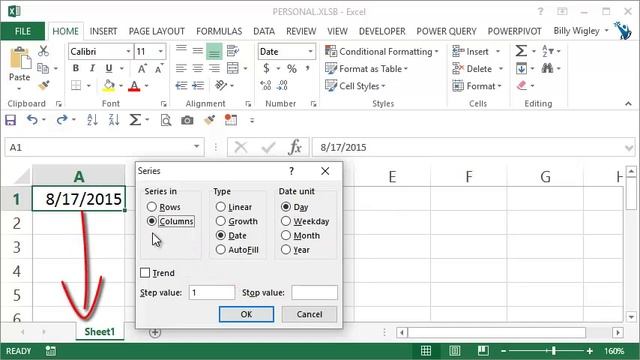Apply Underline formatting
640x360 pixels.
(x=109, y=69)
